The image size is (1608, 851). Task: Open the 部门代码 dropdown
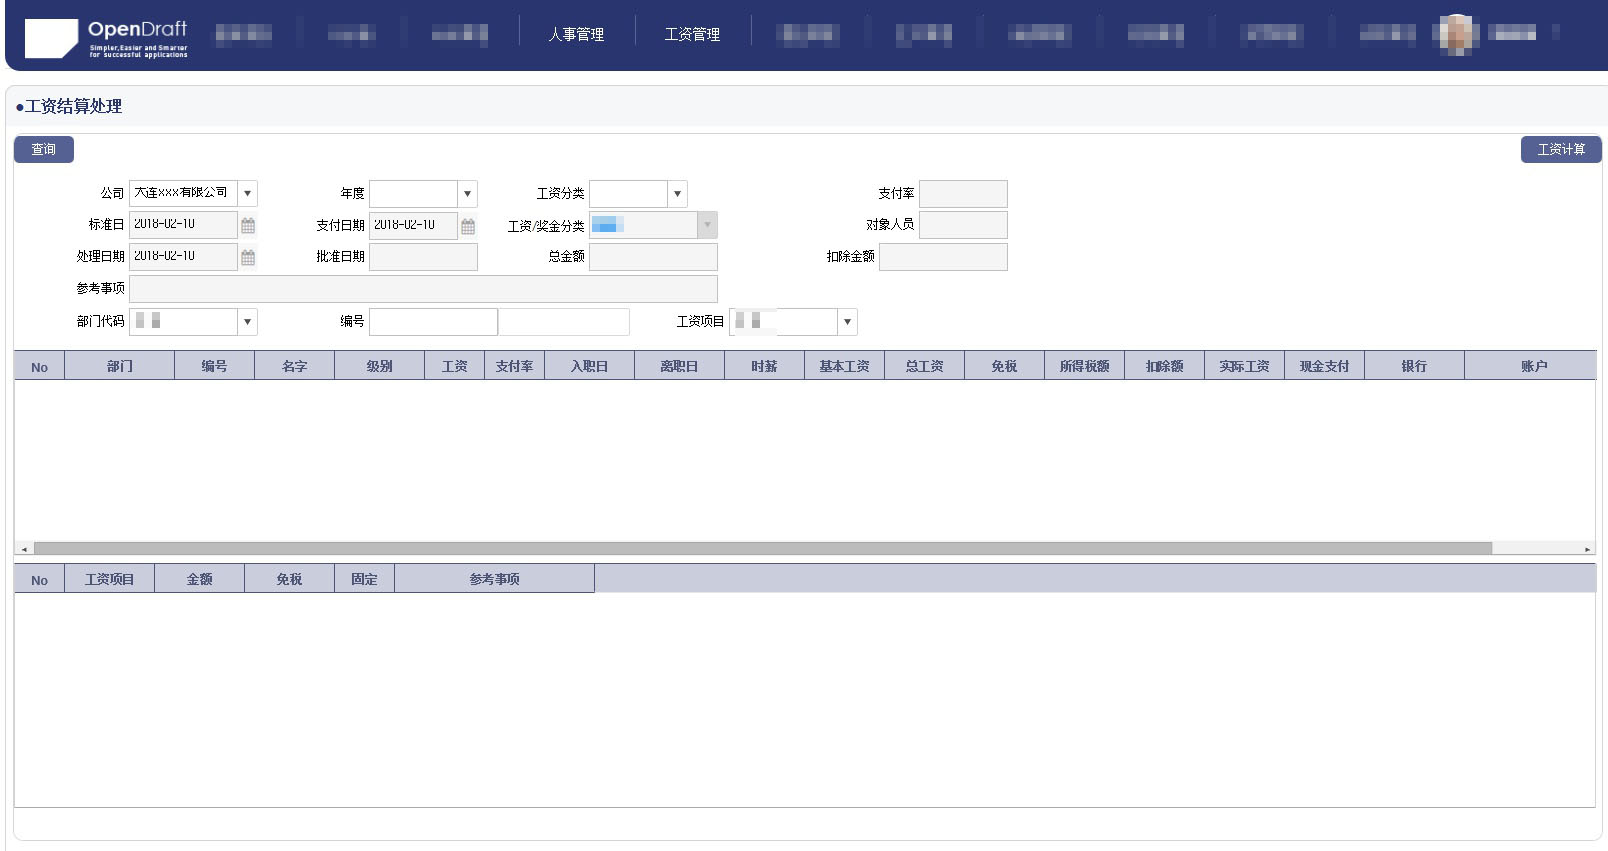(x=248, y=322)
